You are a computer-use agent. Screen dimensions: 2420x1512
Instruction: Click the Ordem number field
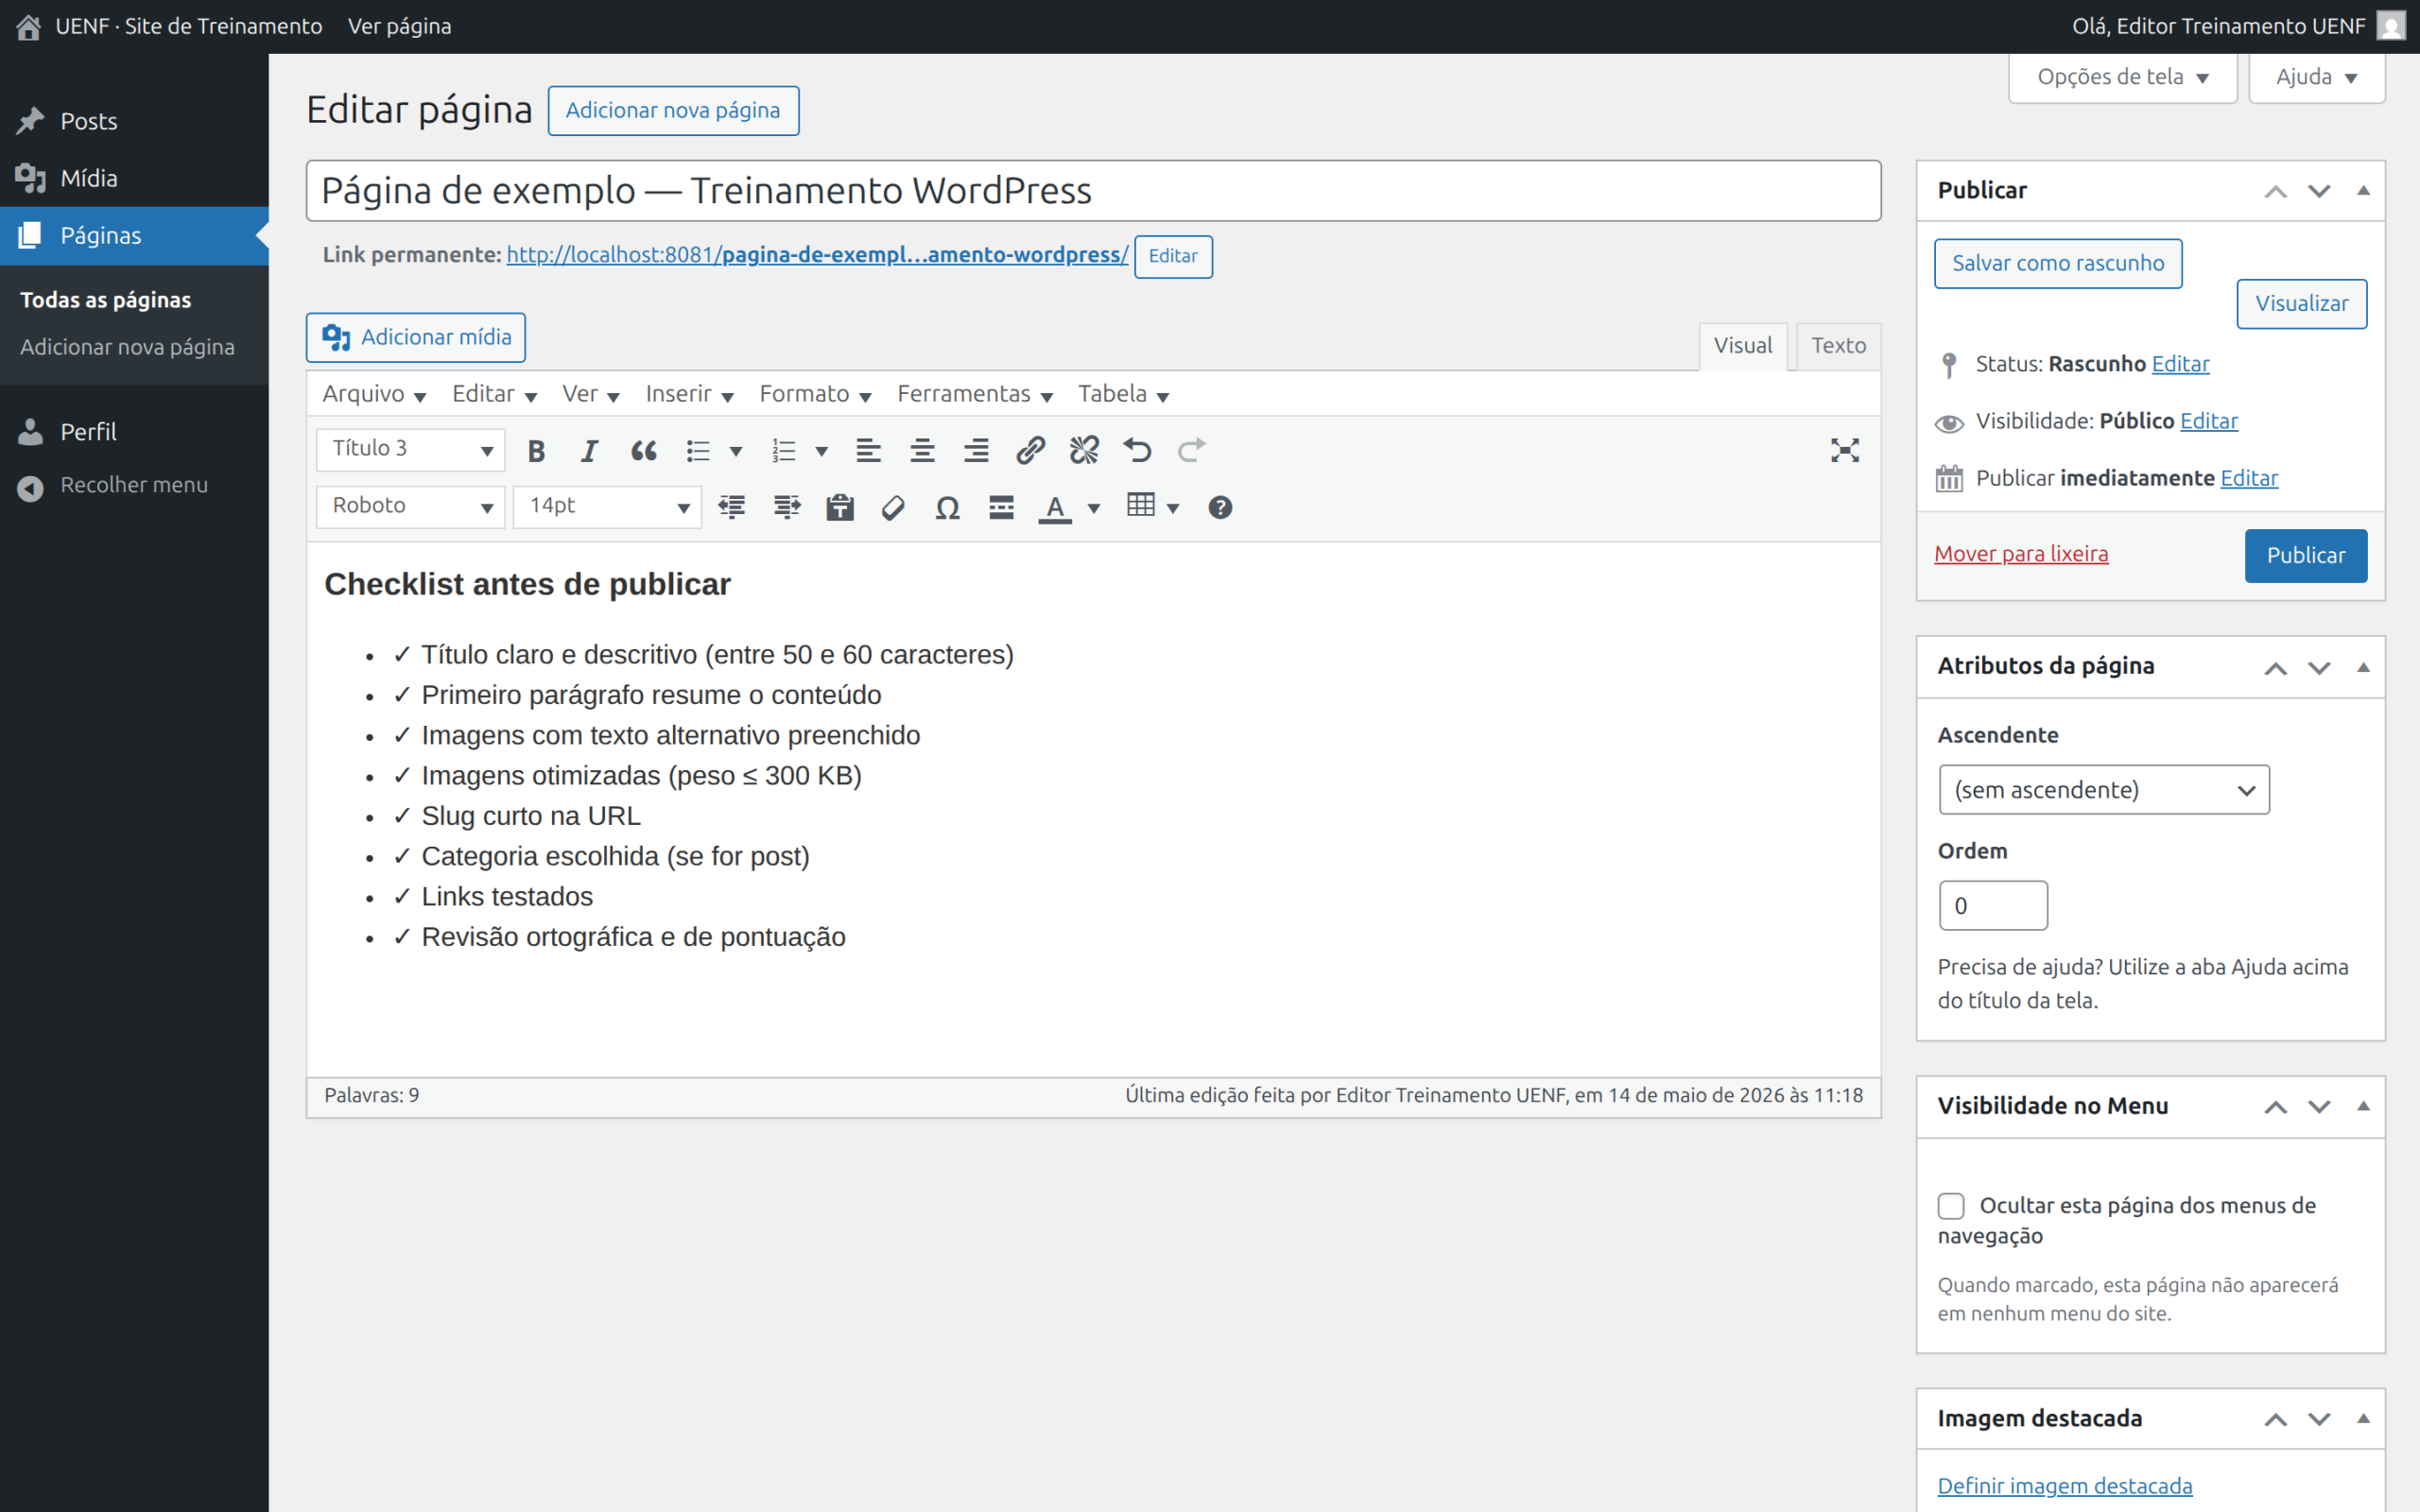point(1993,906)
